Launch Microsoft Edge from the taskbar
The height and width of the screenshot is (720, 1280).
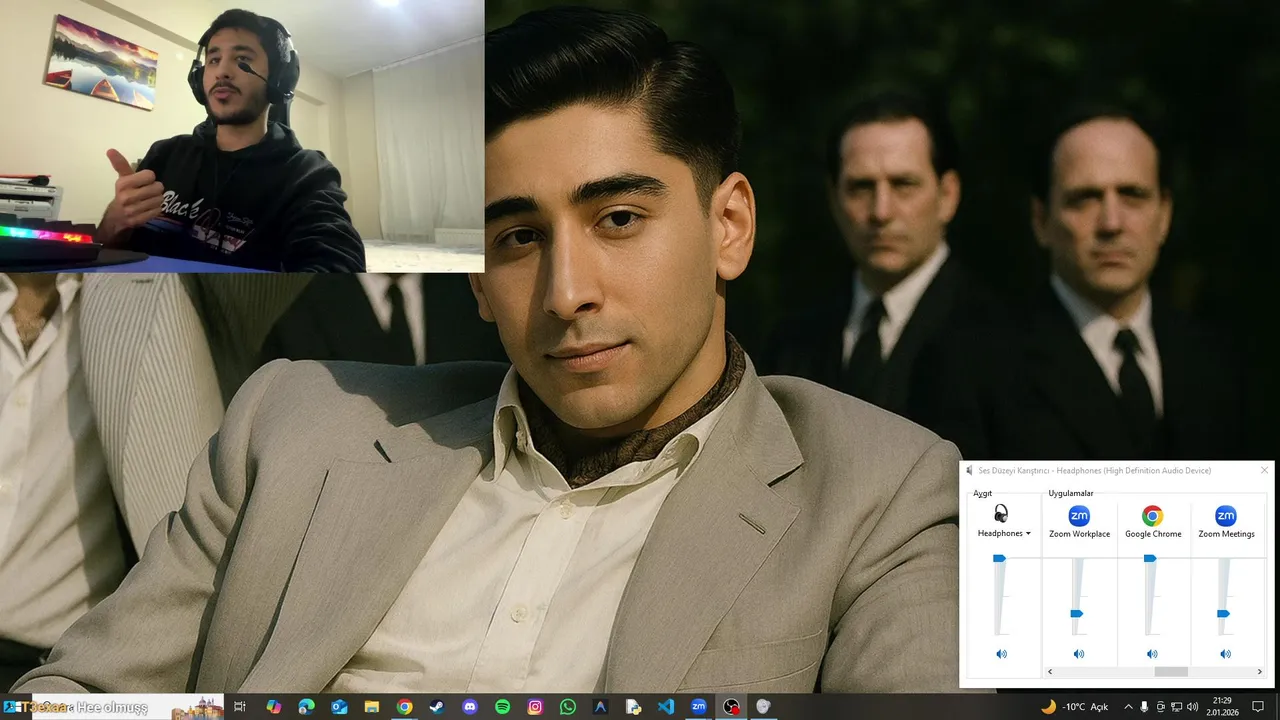(x=306, y=707)
